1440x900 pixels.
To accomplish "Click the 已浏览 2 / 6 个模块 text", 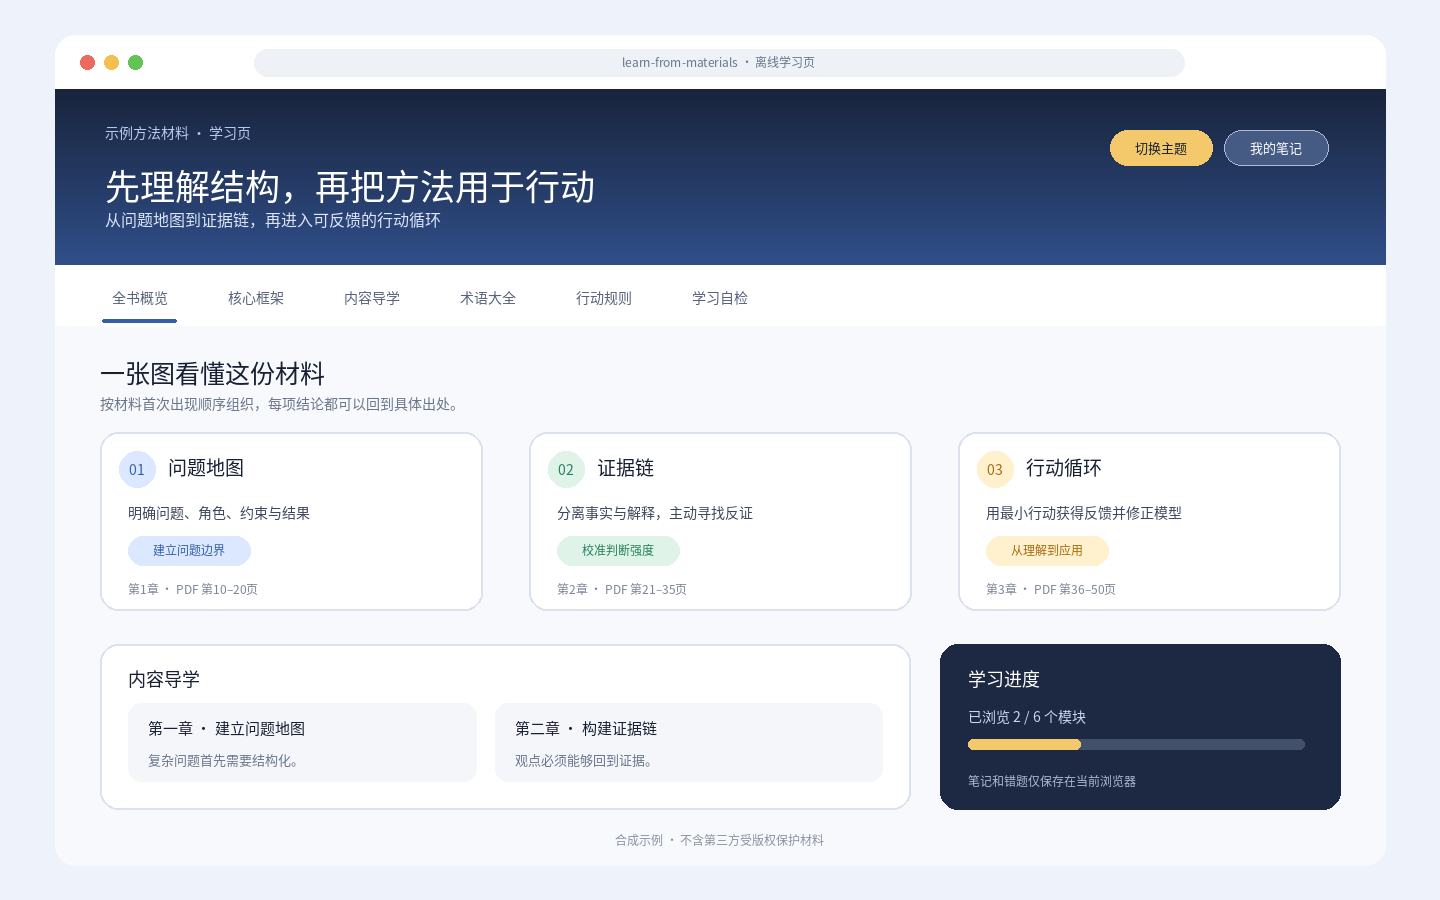I will coord(1027,717).
